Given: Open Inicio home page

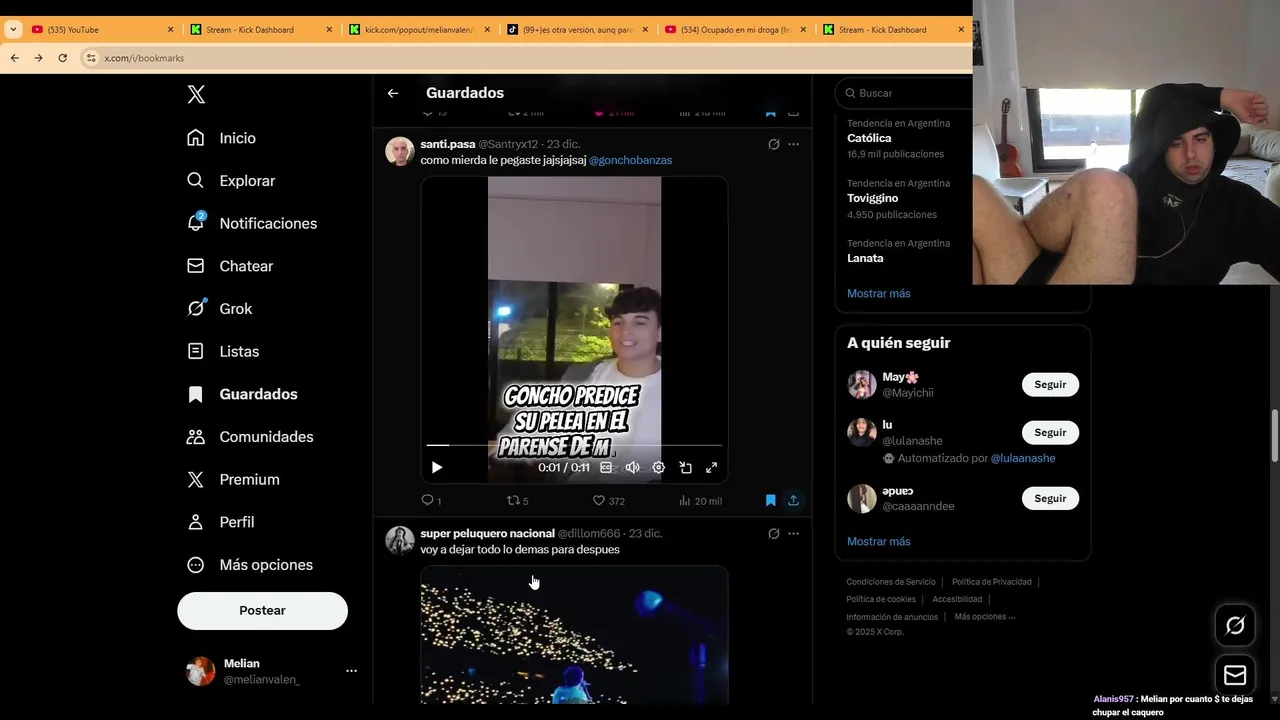Looking at the screenshot, I should coord(222,138).
